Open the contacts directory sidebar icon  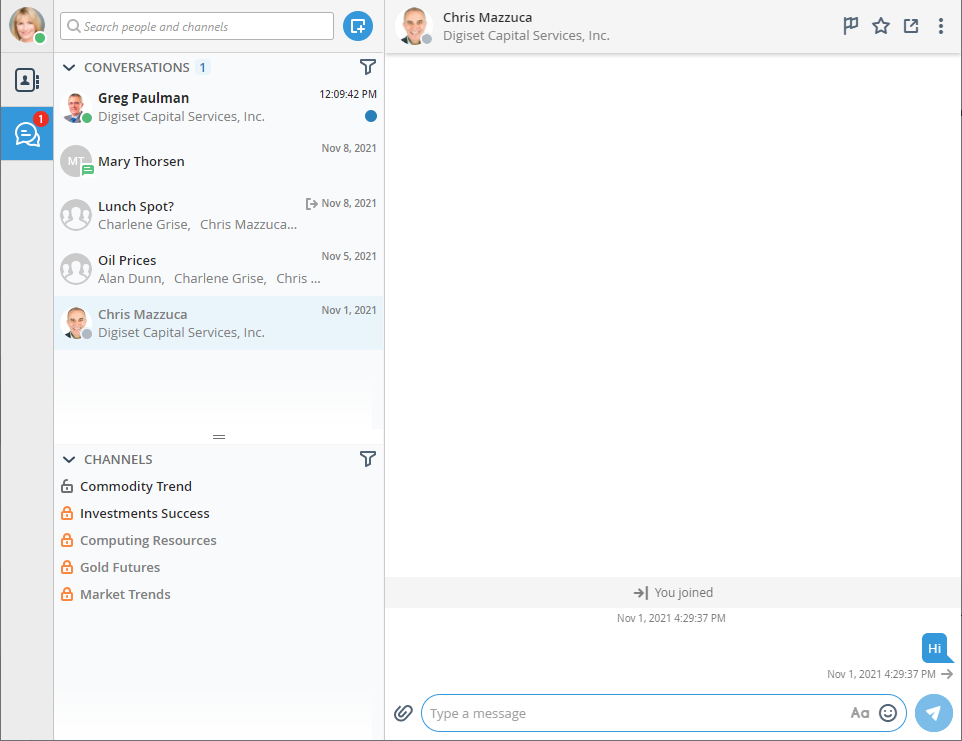(27, 81)
